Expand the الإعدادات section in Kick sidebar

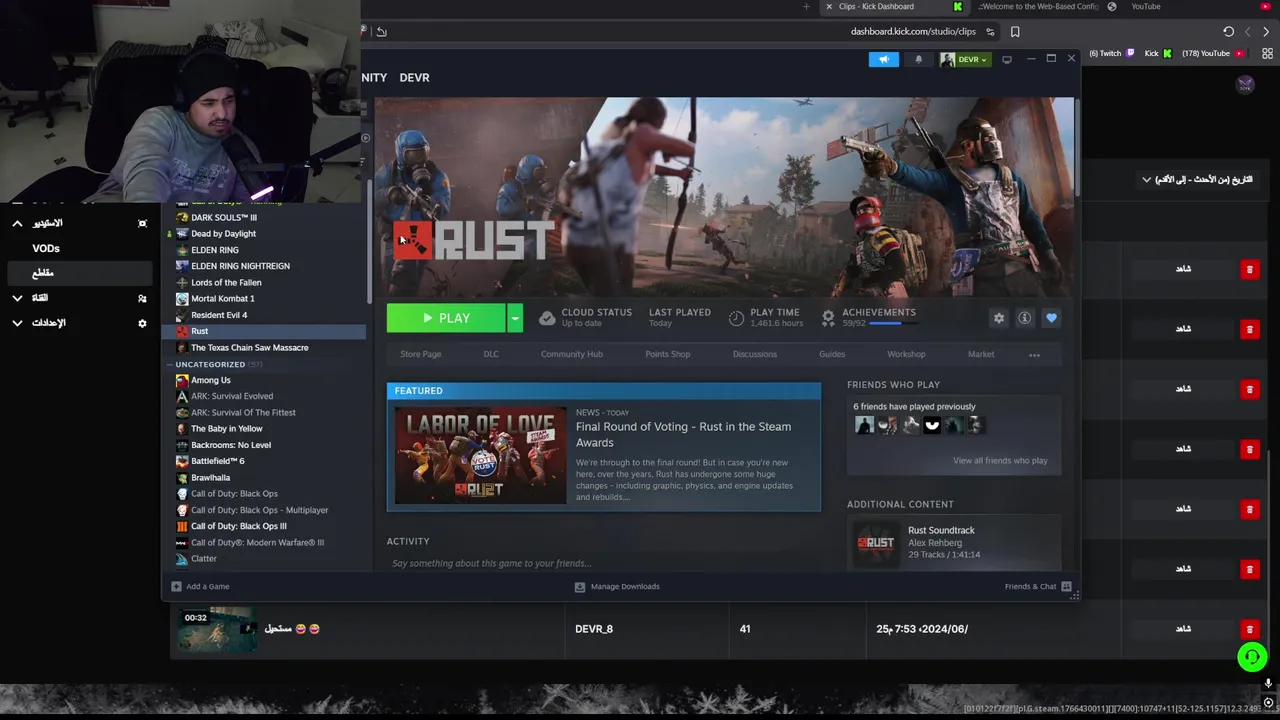pos(17,323)
